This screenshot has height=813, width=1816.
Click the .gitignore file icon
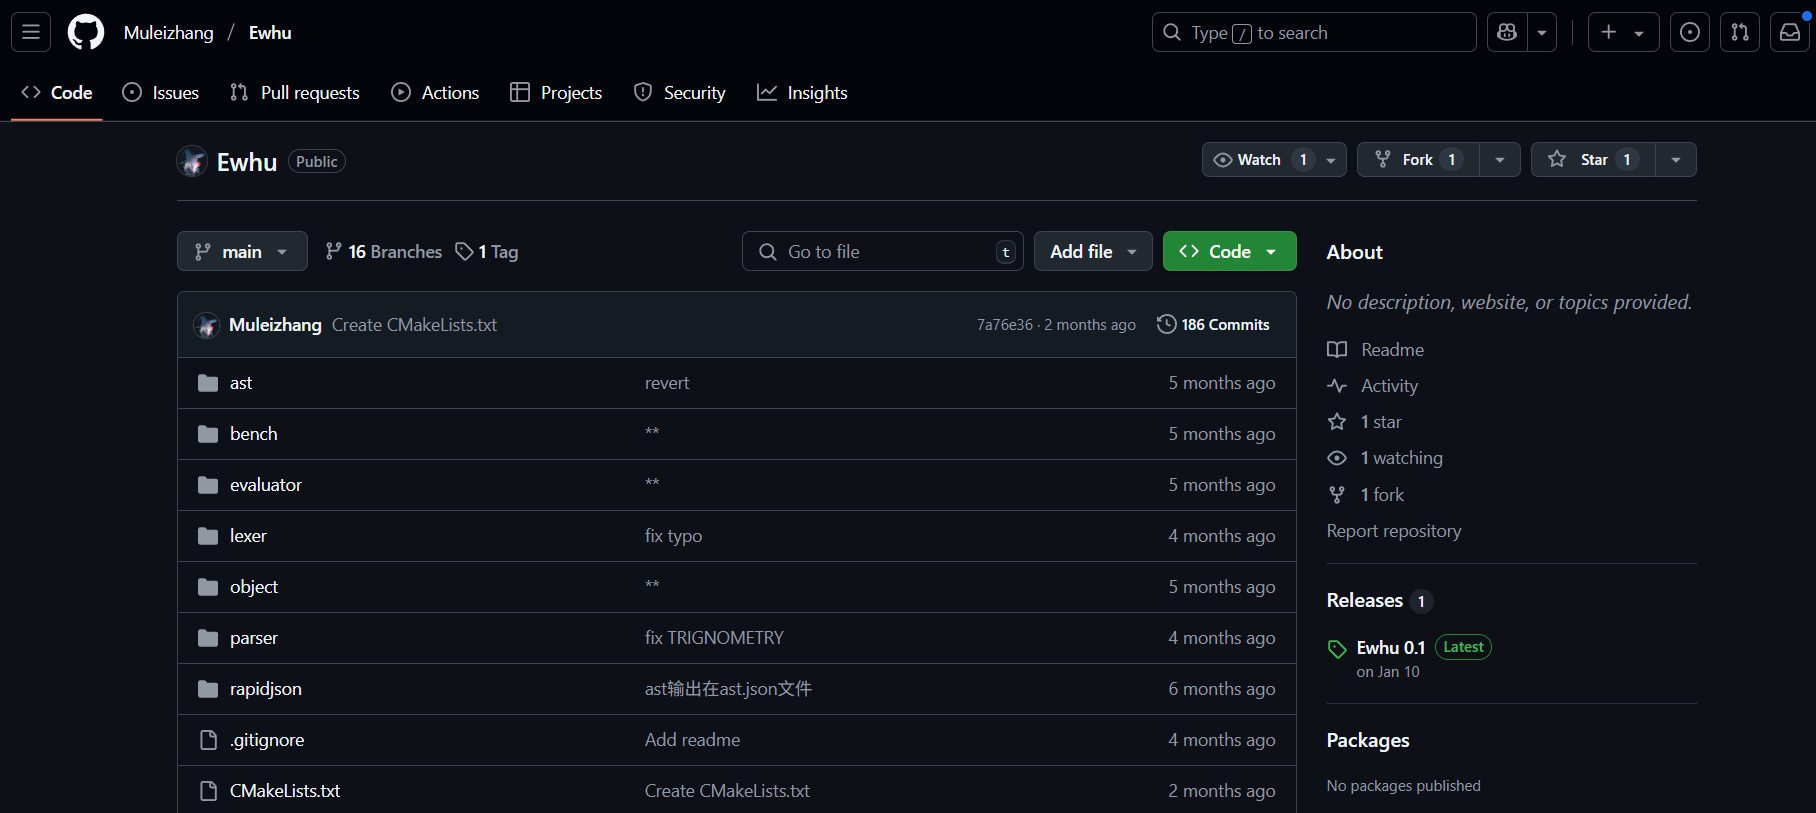208,740
